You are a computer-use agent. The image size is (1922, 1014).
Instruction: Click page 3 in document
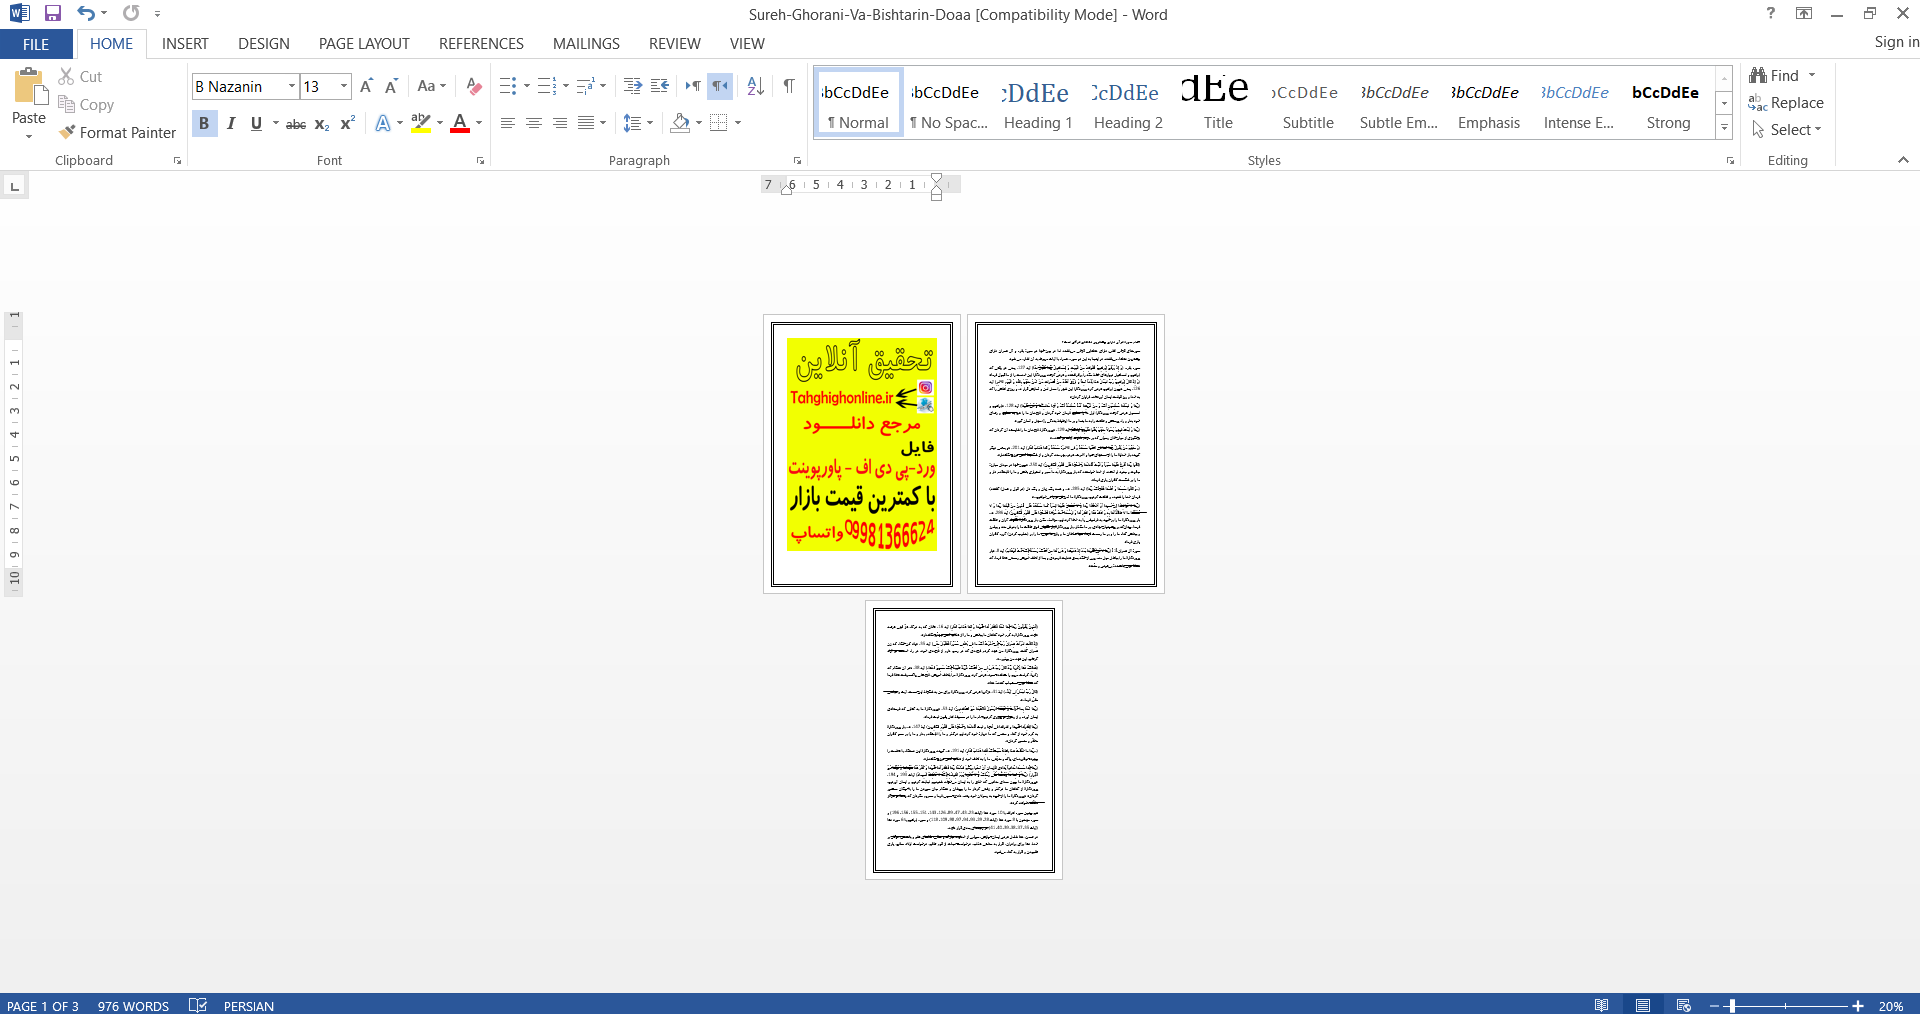click(x=964, y=740)
